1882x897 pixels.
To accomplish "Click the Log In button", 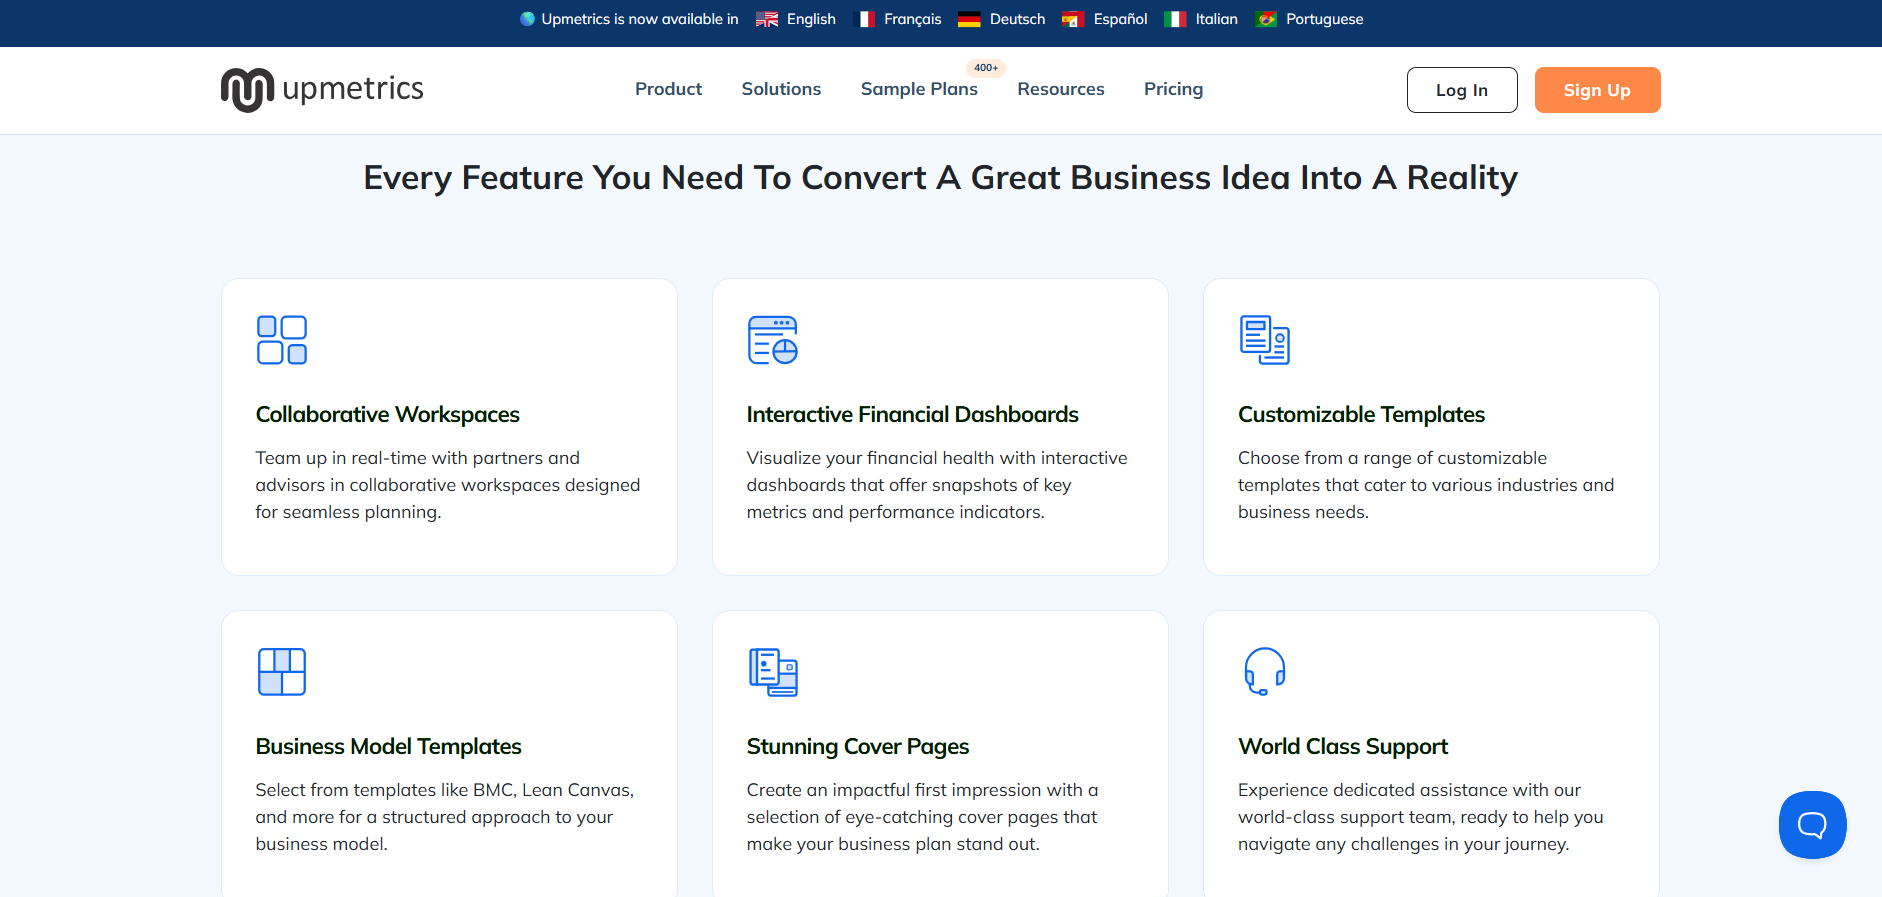I will 1462,90.
